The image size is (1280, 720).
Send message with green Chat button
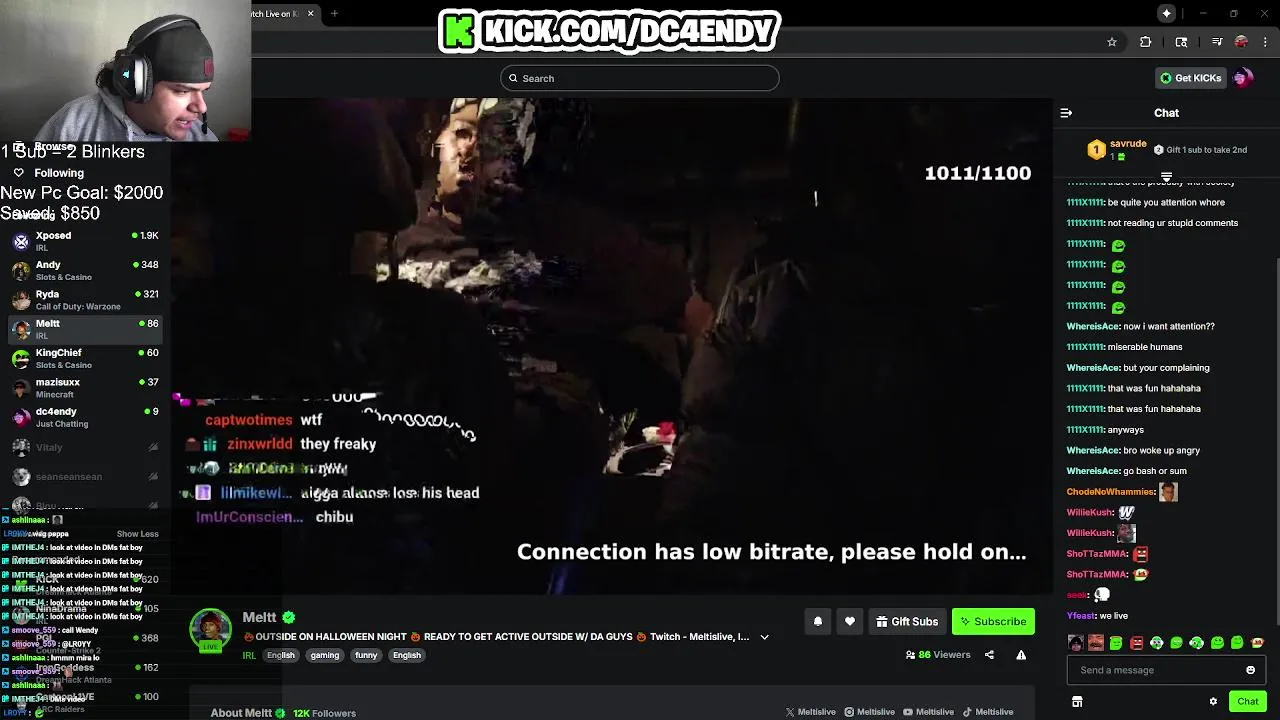click(1247, 702)
